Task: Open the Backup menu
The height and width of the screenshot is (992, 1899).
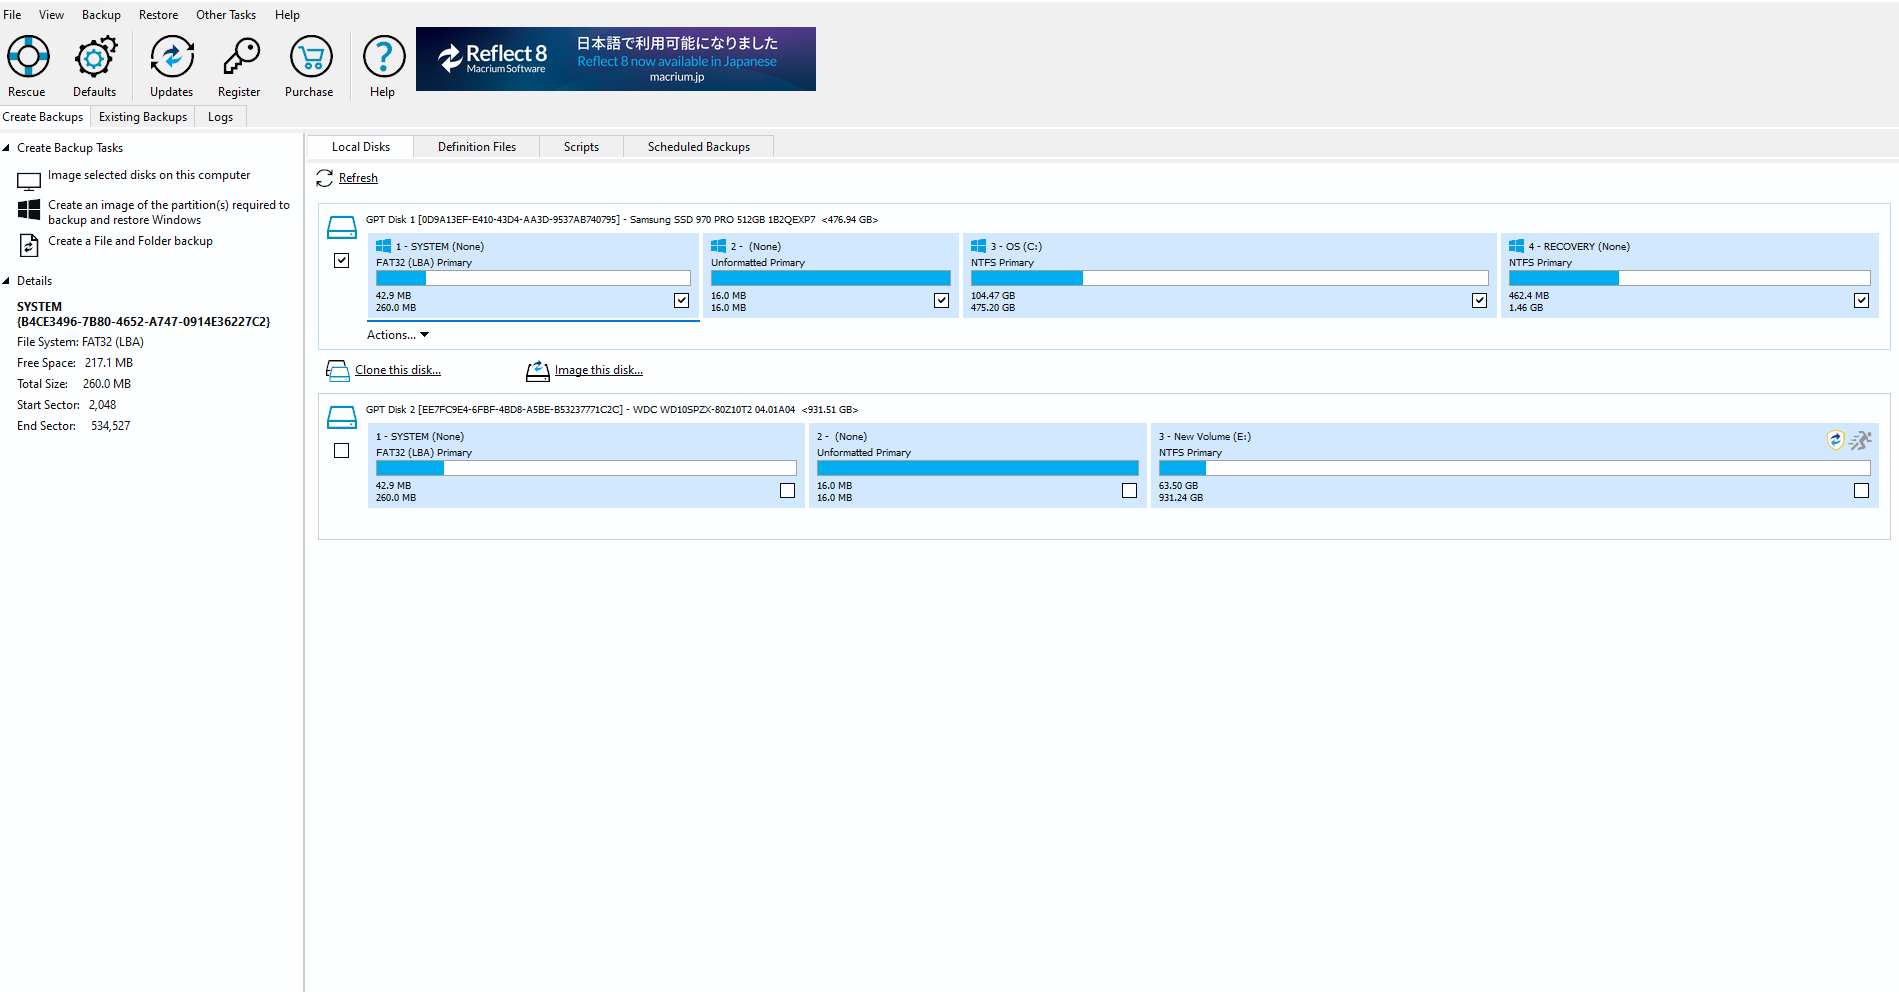Action: coord(101,15)
